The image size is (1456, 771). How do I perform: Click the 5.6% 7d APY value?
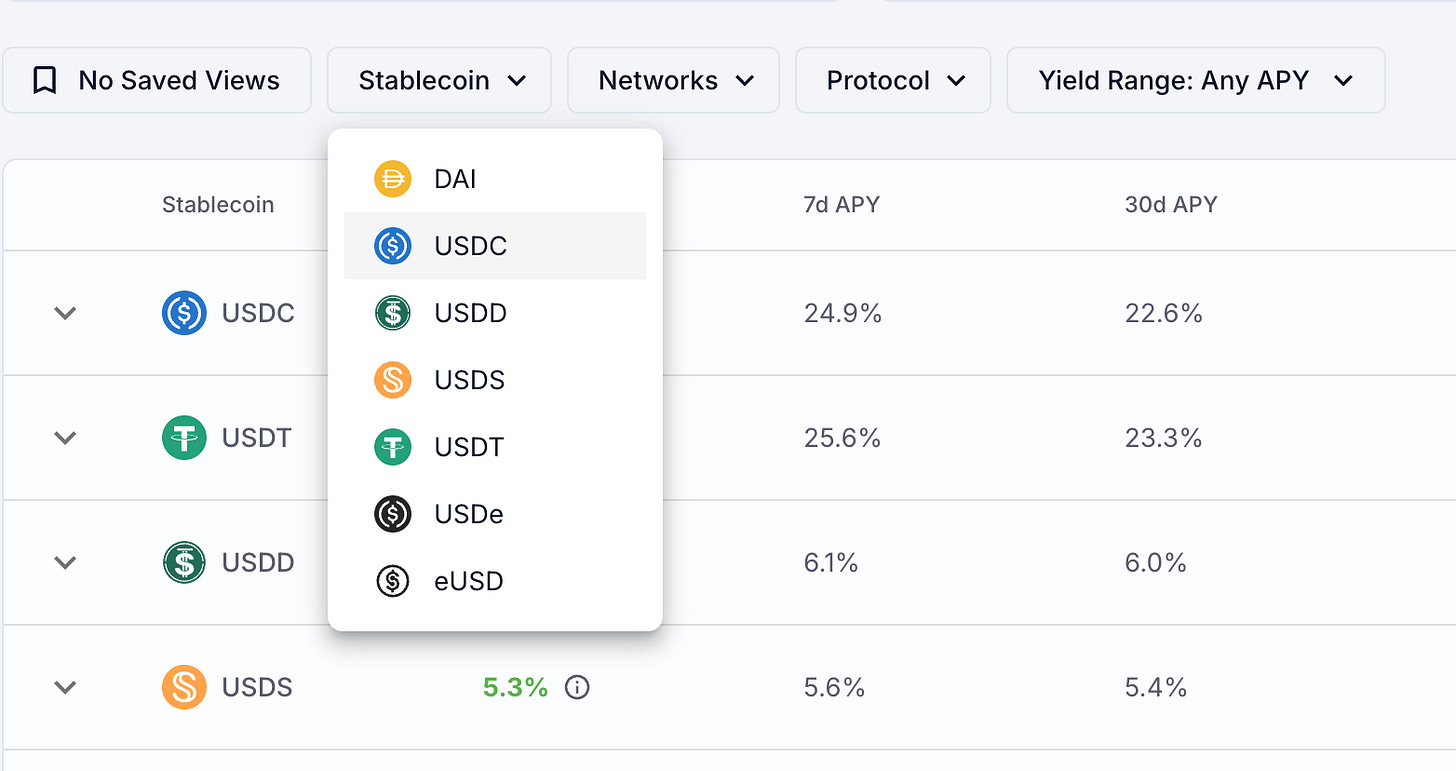point(835,687)
